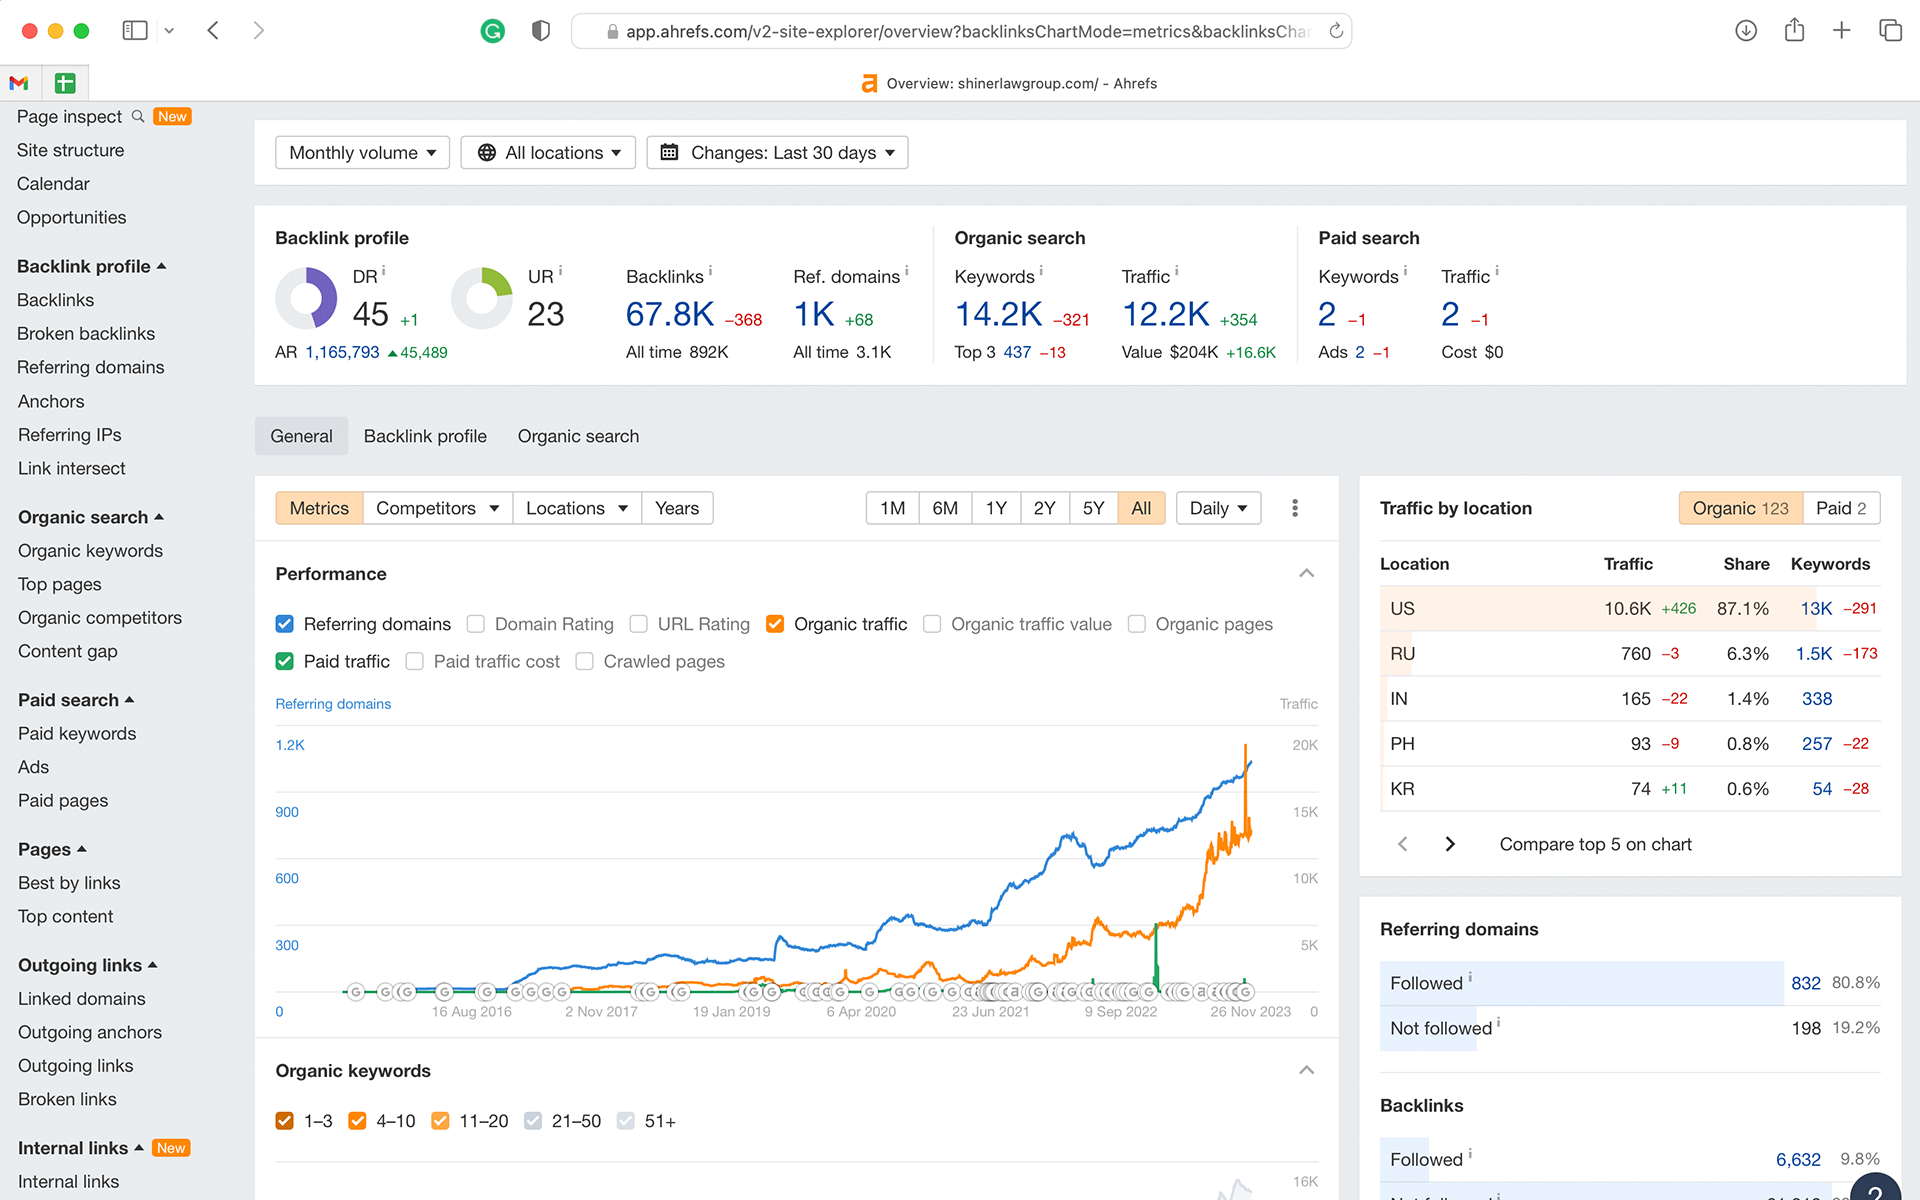Collapse the Organic keywords section
Viewport: 1920px width, 1200px height.
pos(1306,1070)
